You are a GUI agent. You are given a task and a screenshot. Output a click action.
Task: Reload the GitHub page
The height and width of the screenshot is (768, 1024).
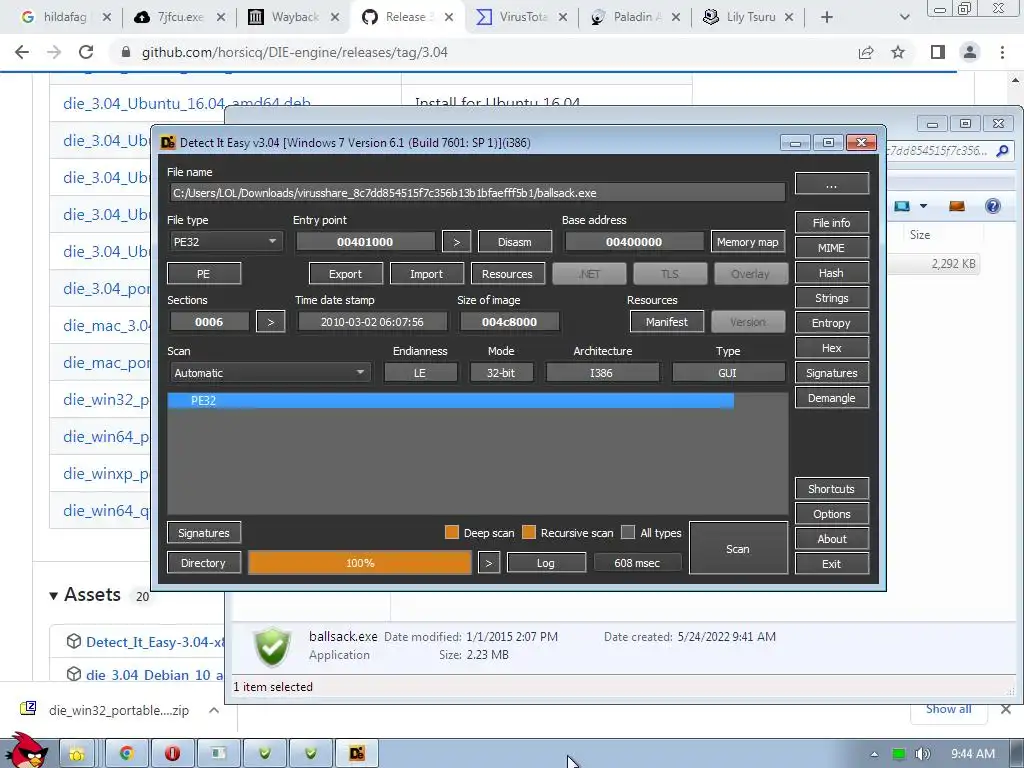pos(86,52)
